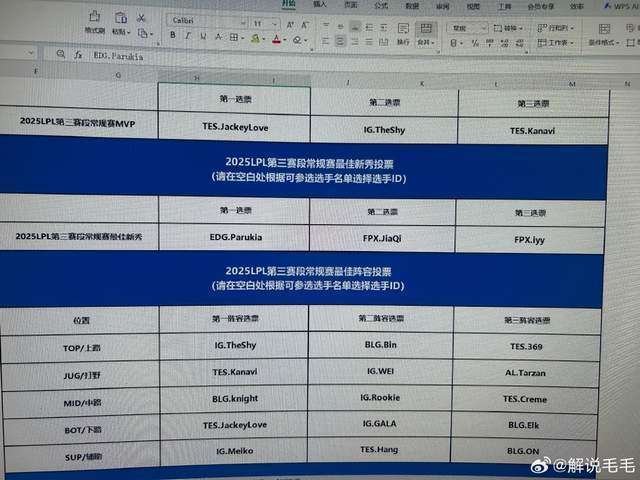The height and width of the screenshot is (480, 640).
Task: Toggle bold formatting
Action: 172,36
